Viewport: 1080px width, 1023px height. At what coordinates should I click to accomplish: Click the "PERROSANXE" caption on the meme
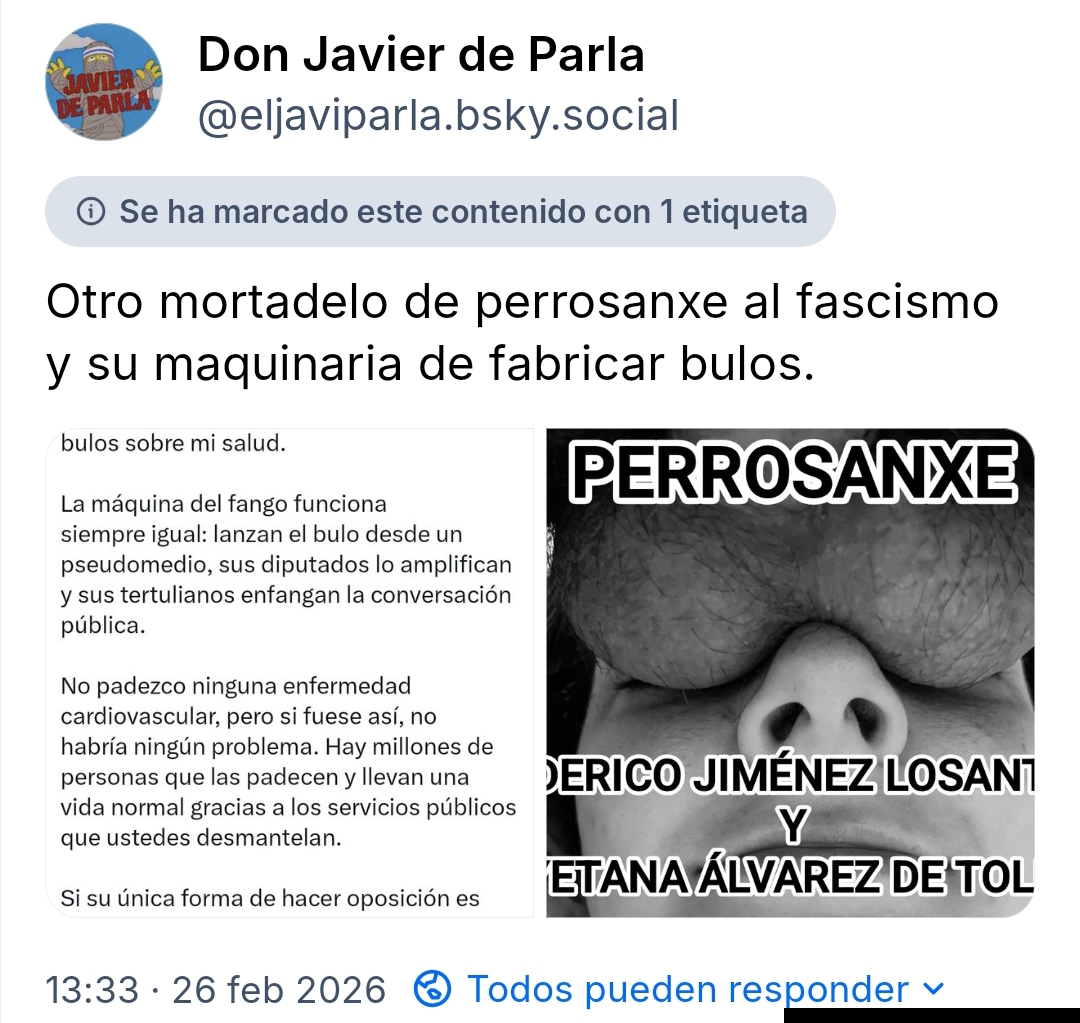click(x=794, y=472)
